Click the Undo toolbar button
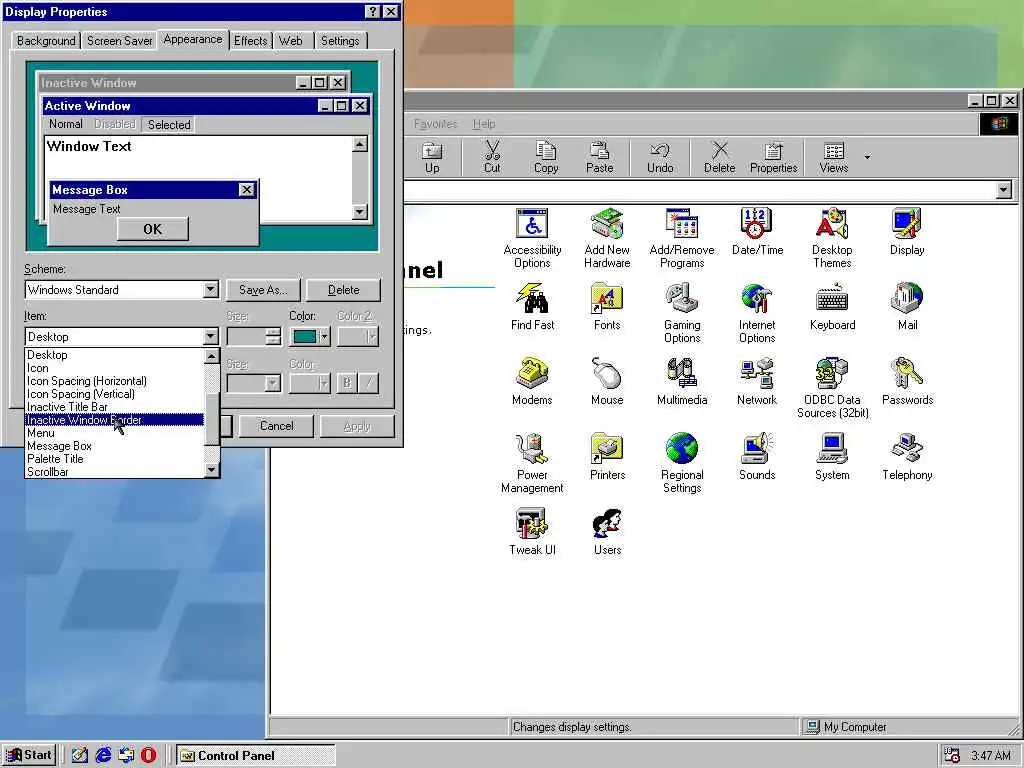The height and width of the screenshot is (768, 1024). (660, 157)
